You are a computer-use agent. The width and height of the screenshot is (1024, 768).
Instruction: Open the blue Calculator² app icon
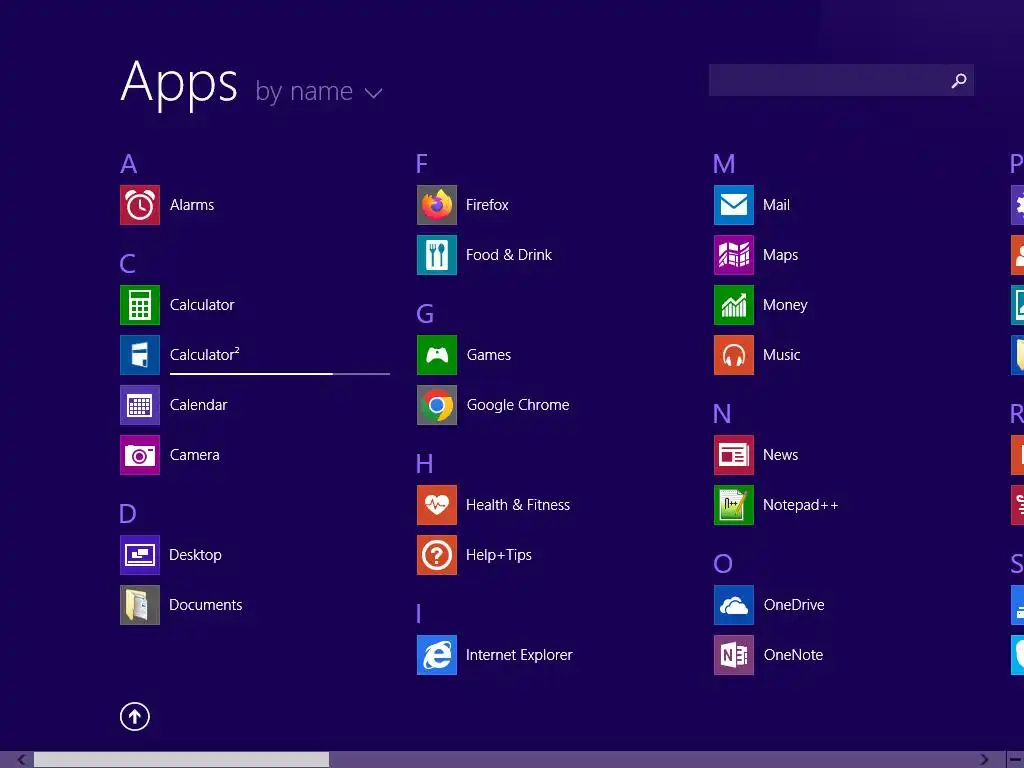coord(140,355)
